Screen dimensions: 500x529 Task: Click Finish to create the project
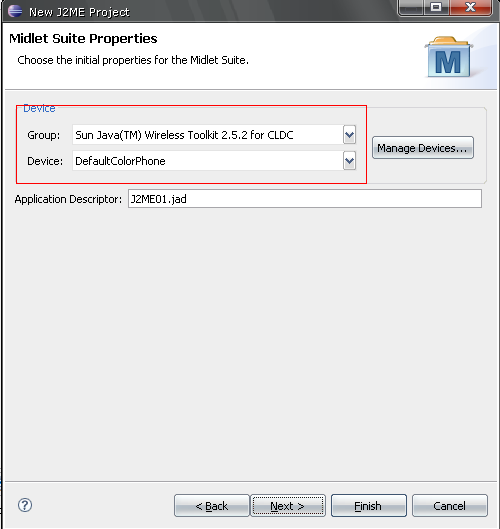[369, 505]
